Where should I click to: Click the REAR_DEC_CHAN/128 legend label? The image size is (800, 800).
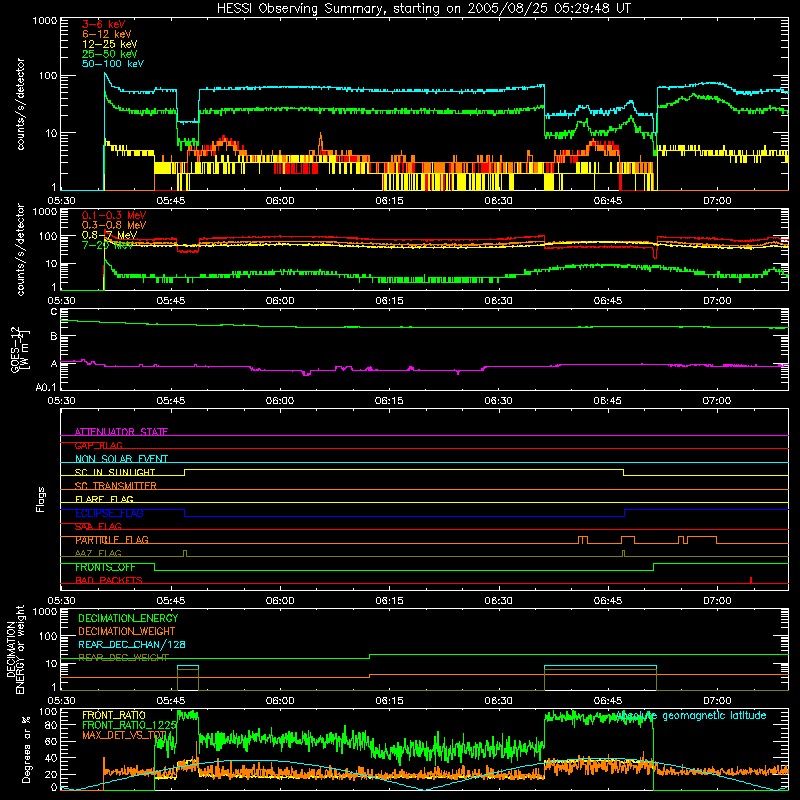pos(132,645)
